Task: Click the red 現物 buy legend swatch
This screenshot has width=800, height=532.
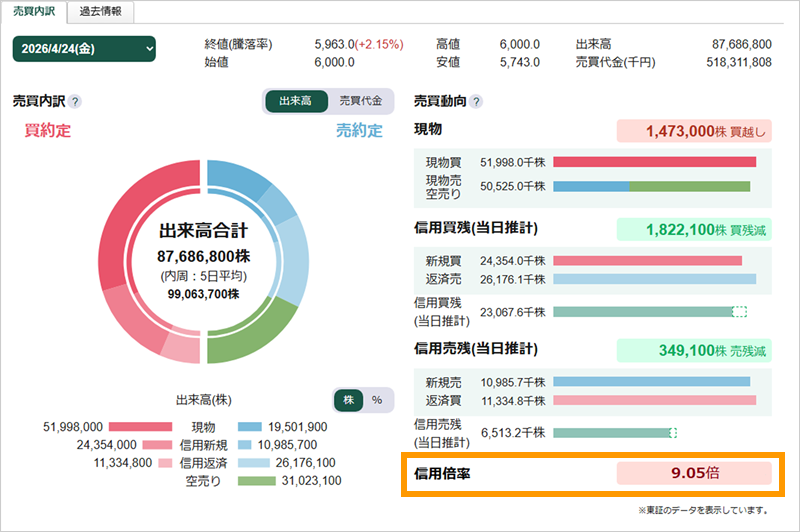Action: pyautogui.click(x=140, y=427)
